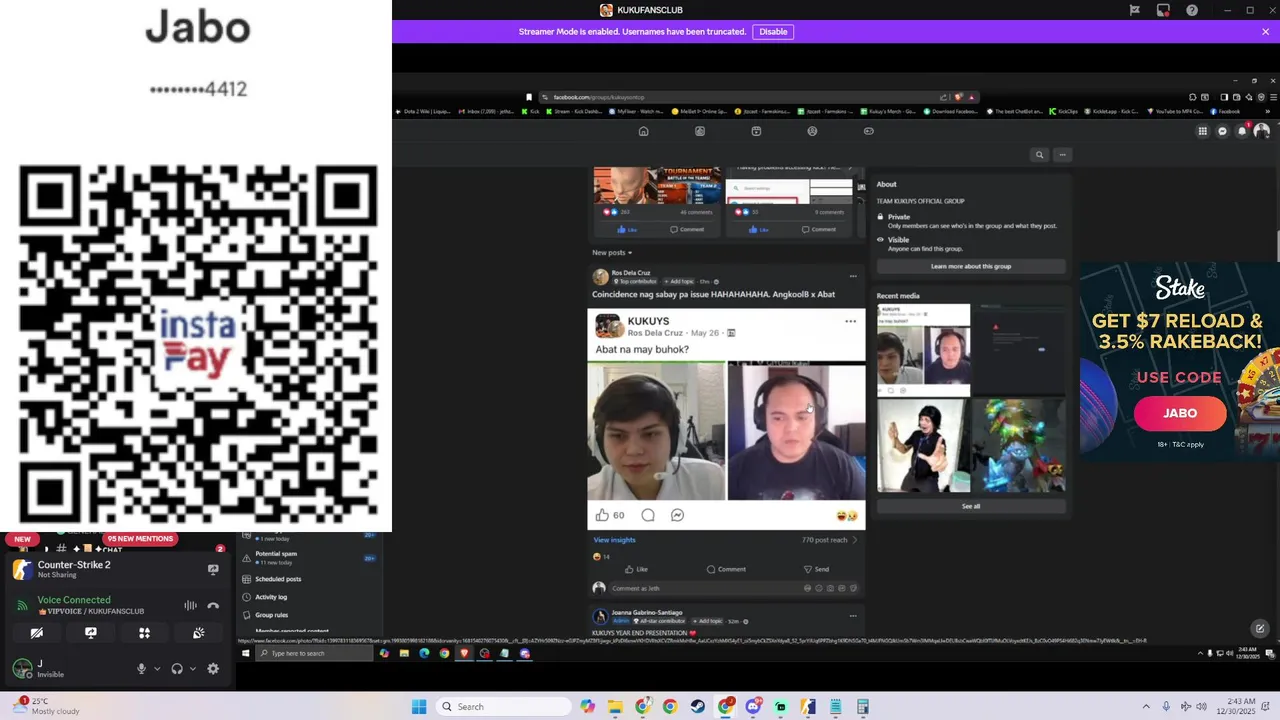Open View insights link
This screenshot has width=1280, height=720.
[614, 540]
